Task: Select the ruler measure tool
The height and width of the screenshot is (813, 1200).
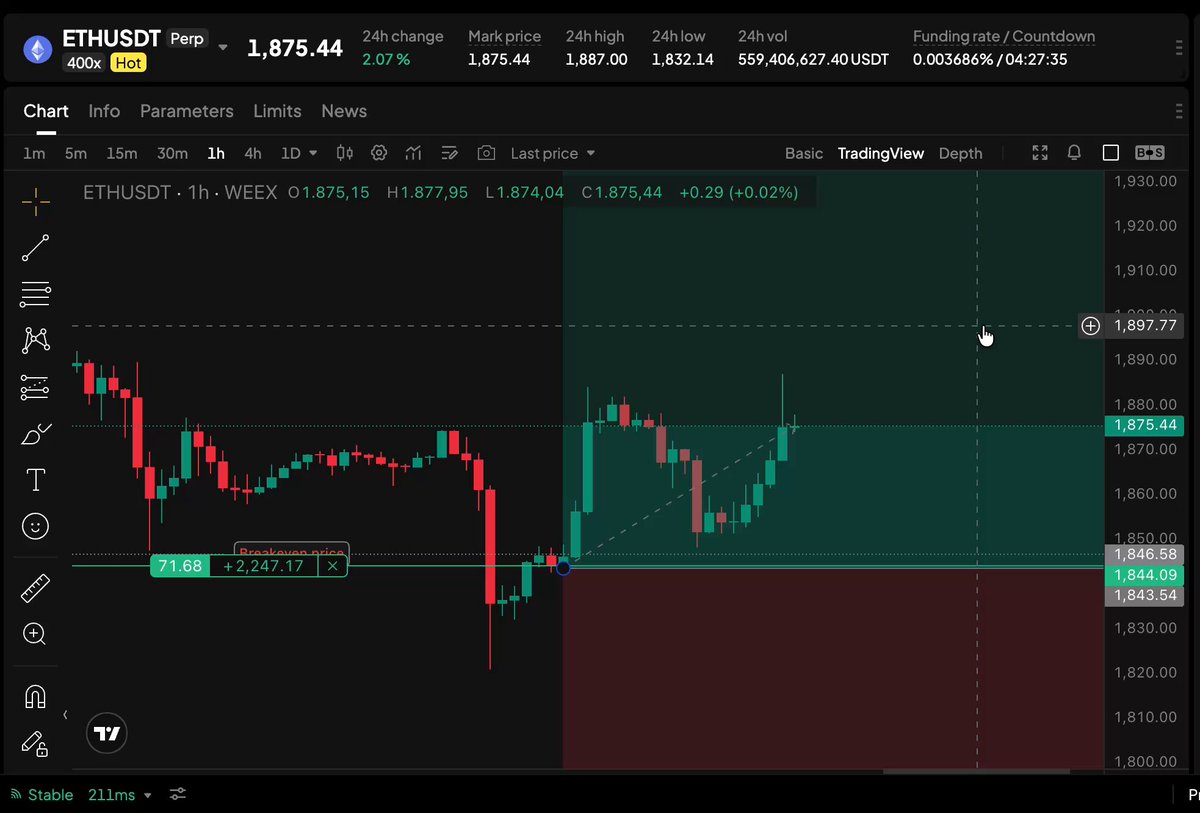Action: tap(35, 588)
